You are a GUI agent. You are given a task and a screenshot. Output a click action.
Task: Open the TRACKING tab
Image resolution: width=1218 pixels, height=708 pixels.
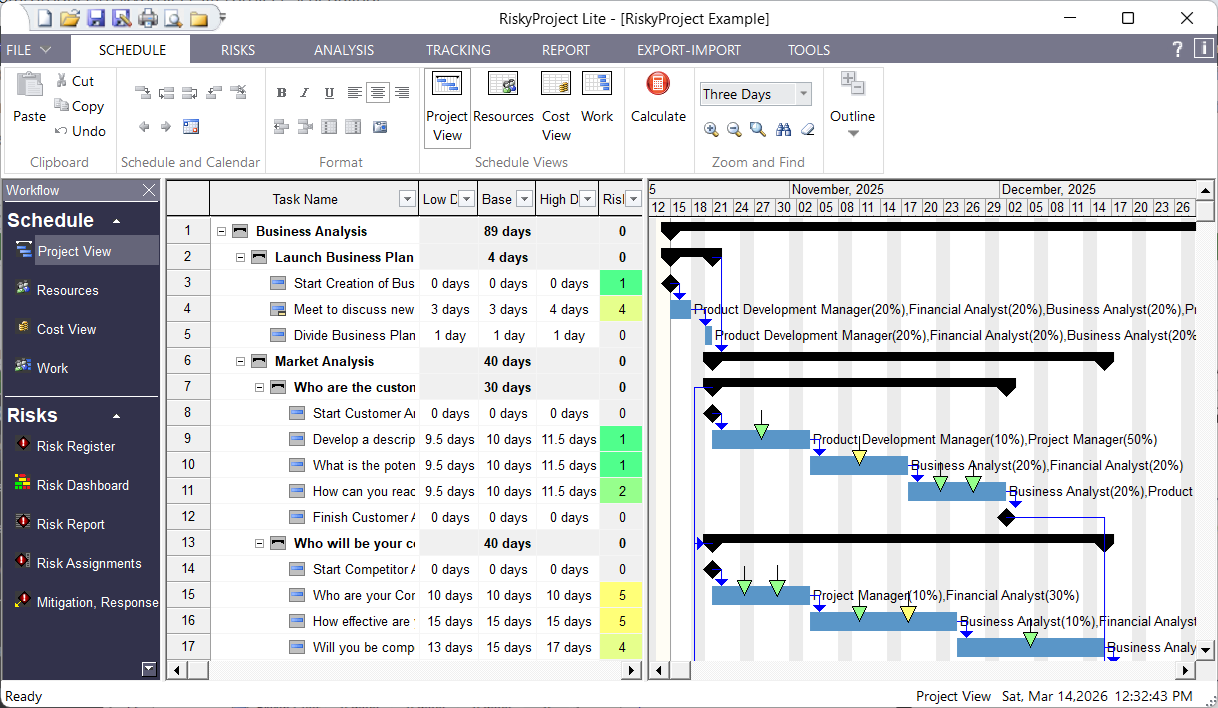point(457,49)
